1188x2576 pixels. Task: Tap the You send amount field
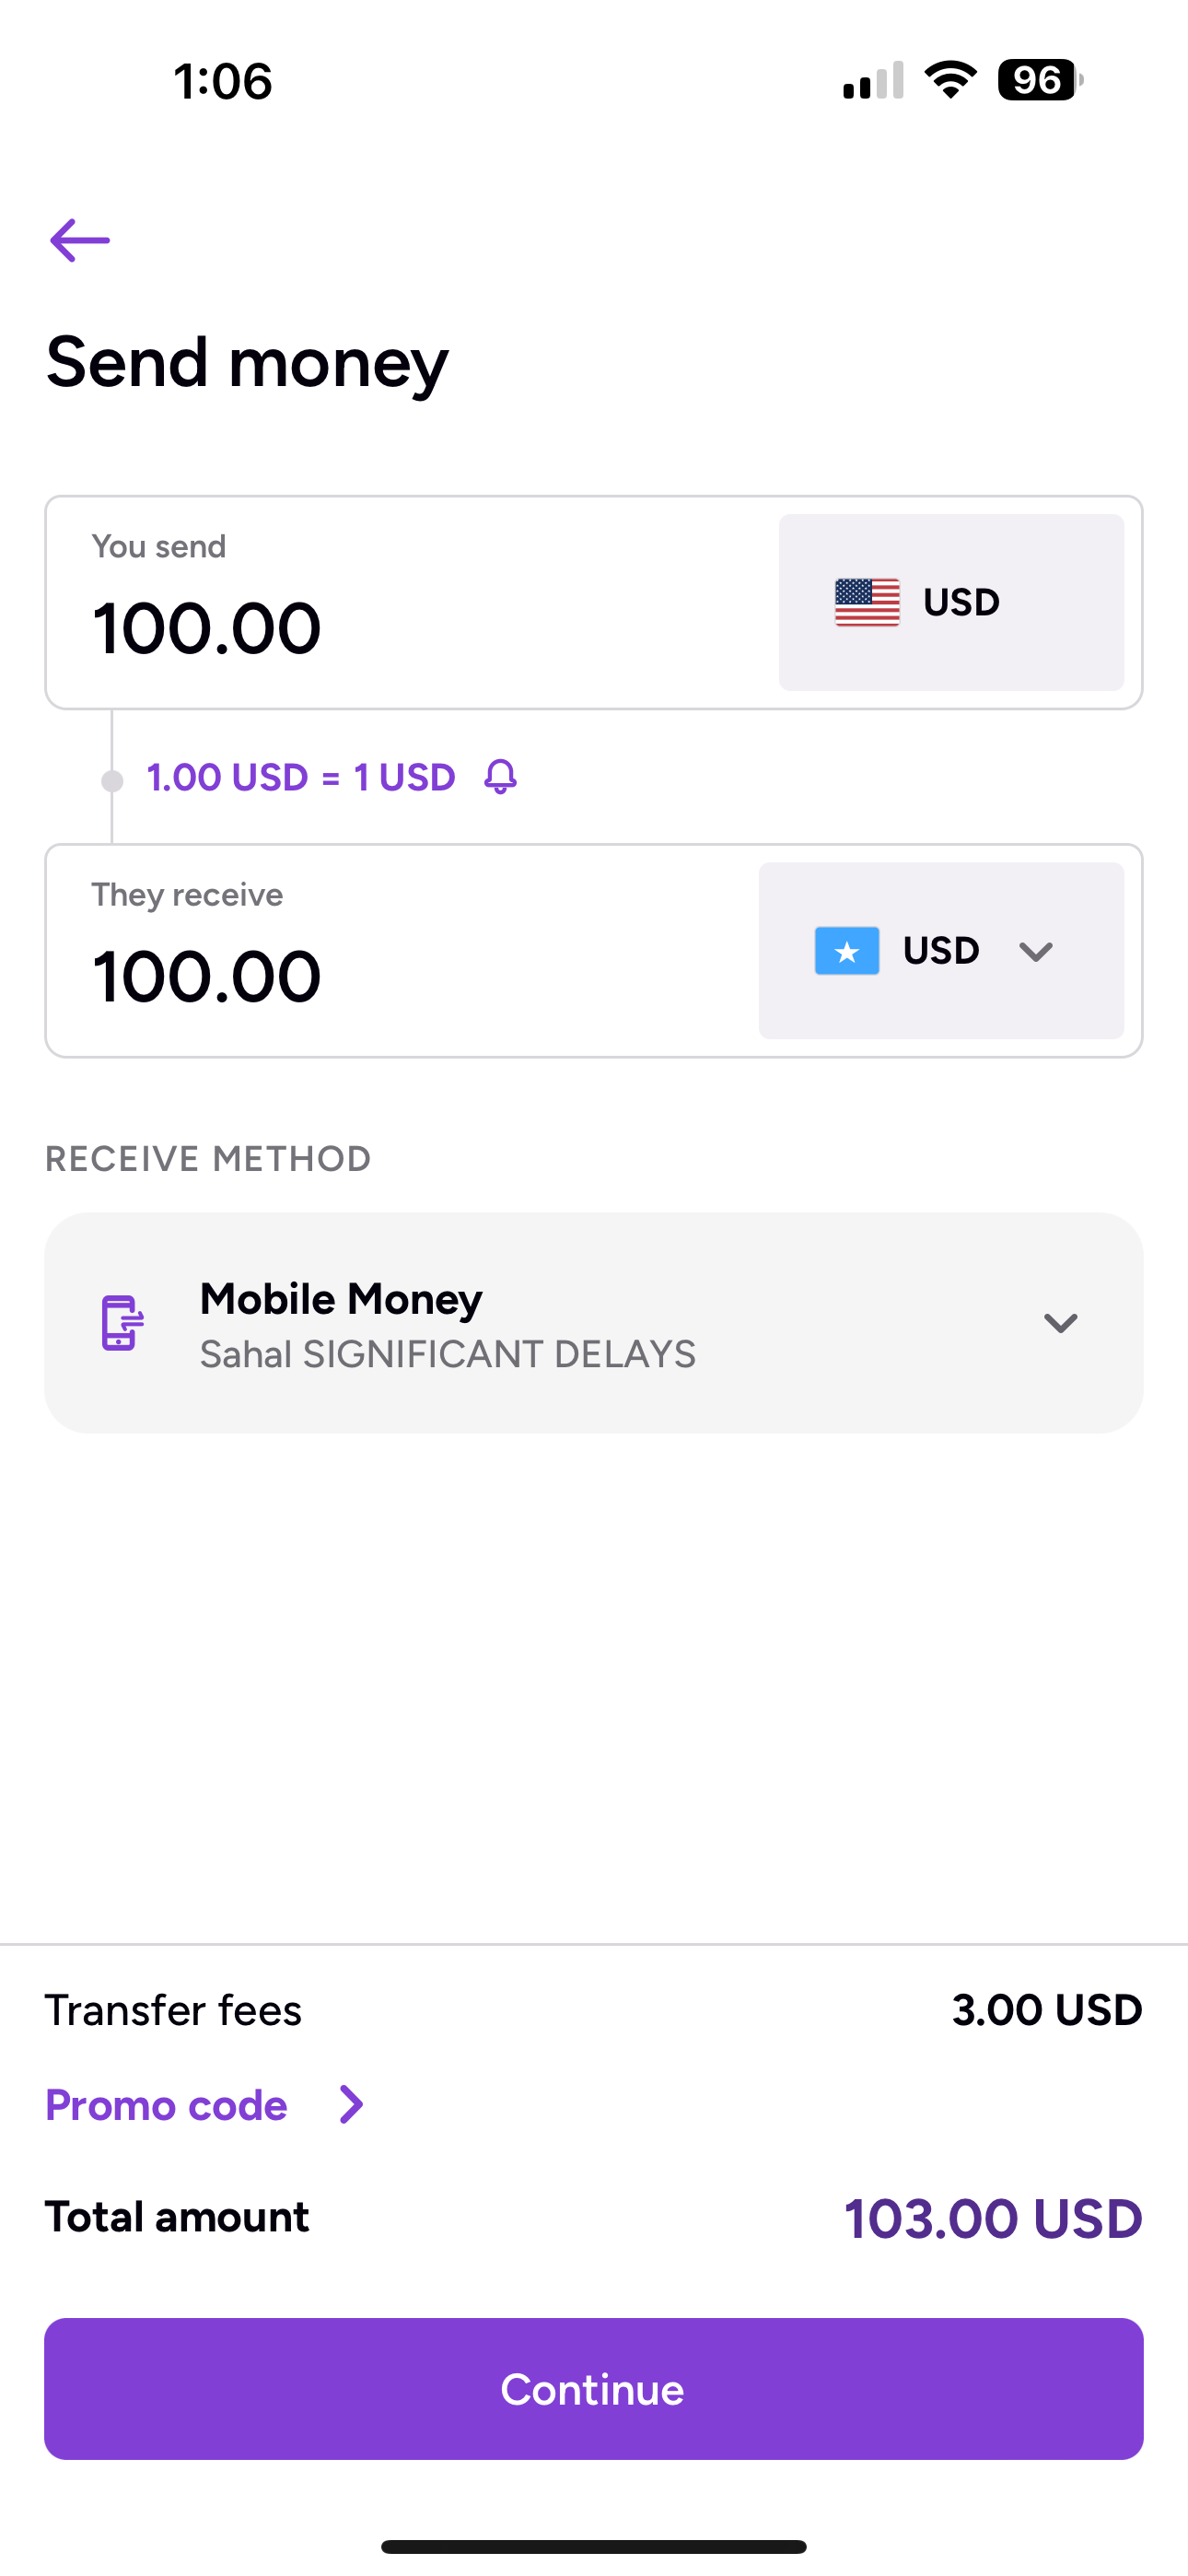tap(410, 602)
